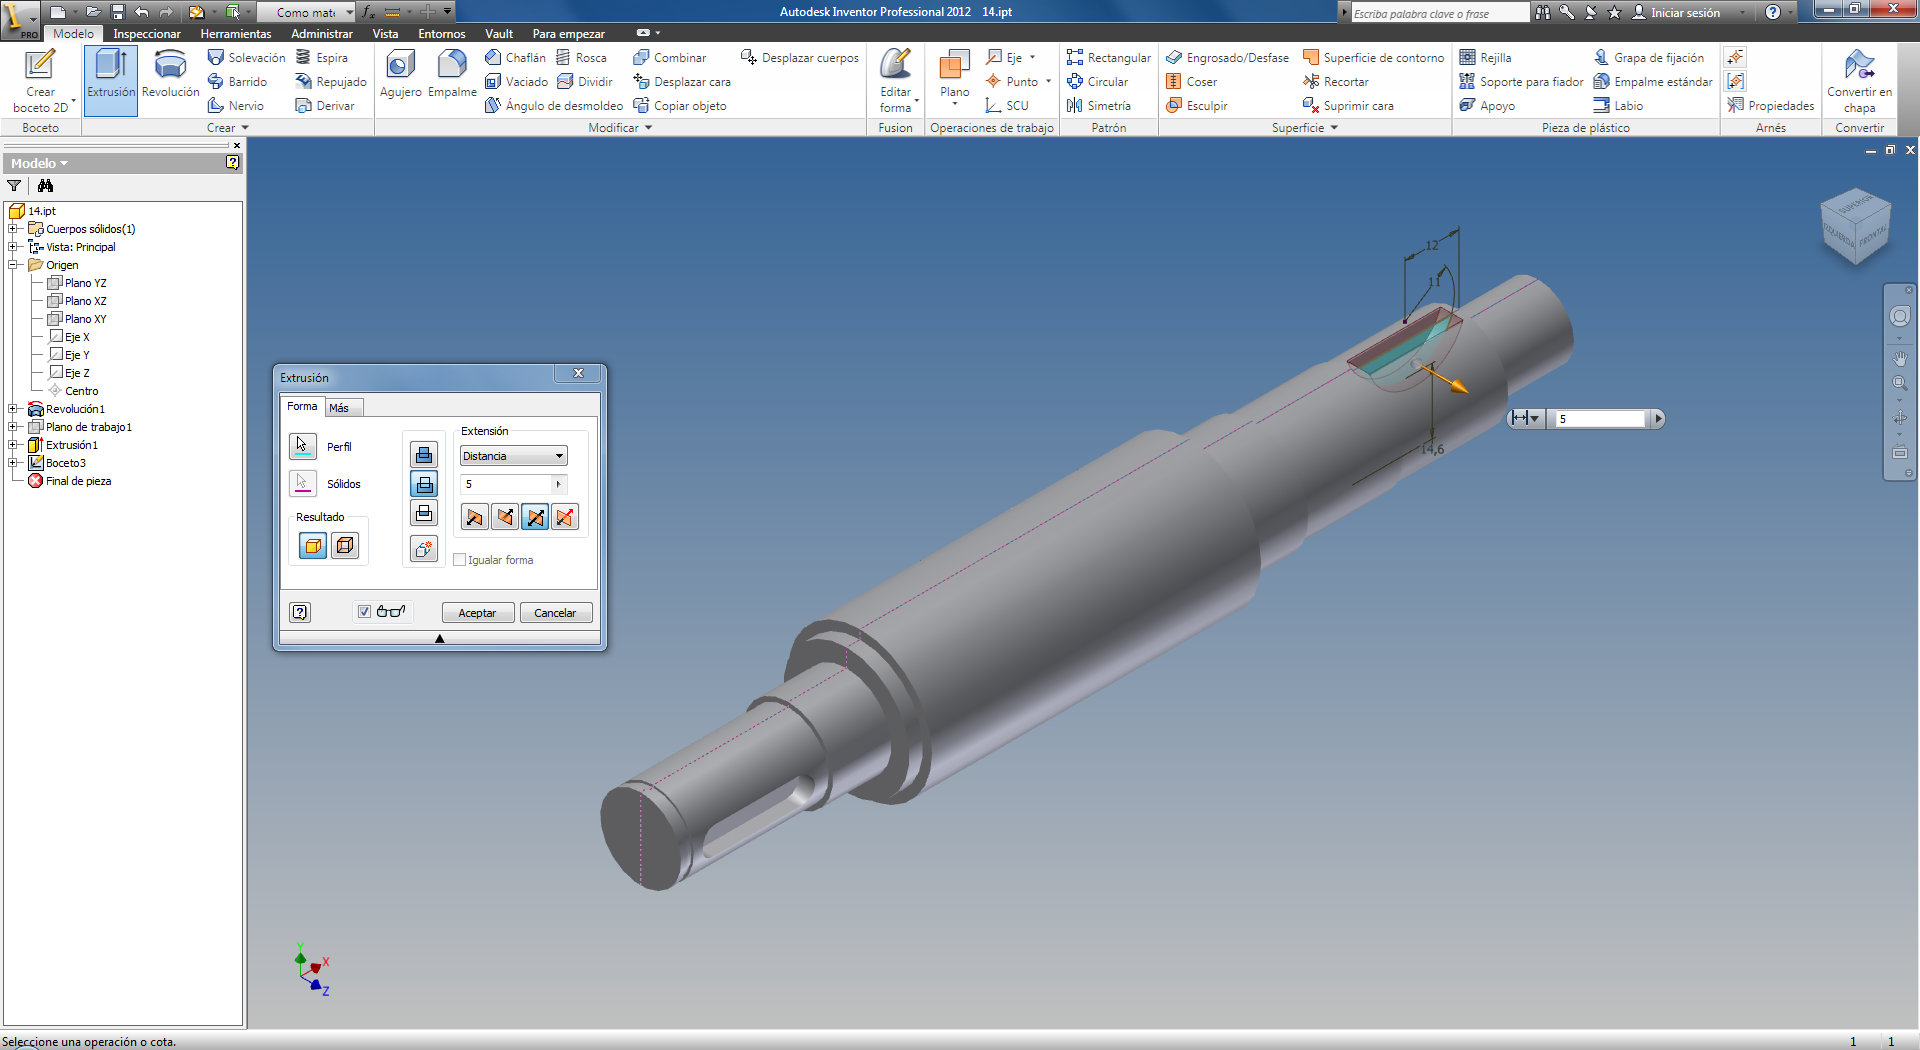Viewport: 1920px width, 1050px height.
Task: Click Superficie de contorno tool
Action: 1373,58
